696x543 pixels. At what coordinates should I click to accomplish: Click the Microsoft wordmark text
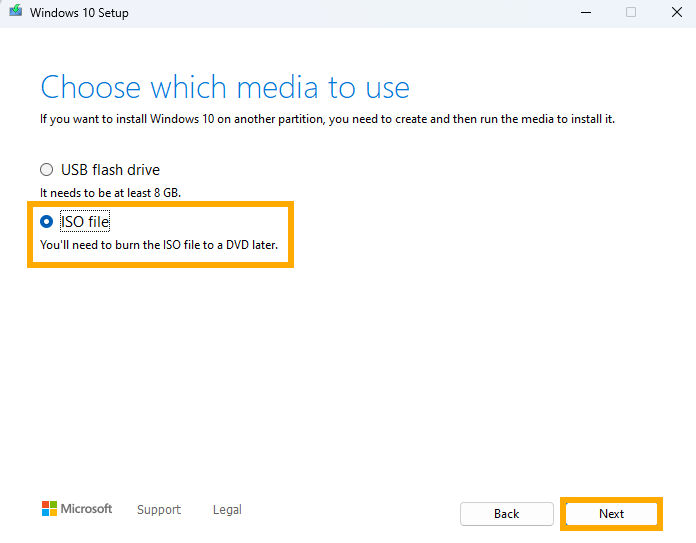(87, 508)
